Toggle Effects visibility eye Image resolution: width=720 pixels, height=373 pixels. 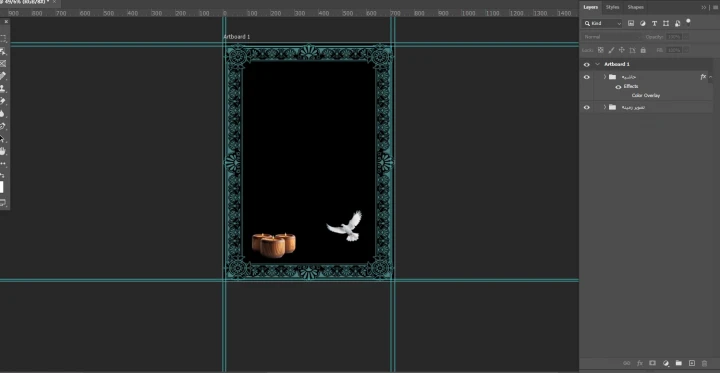[618, 87]
